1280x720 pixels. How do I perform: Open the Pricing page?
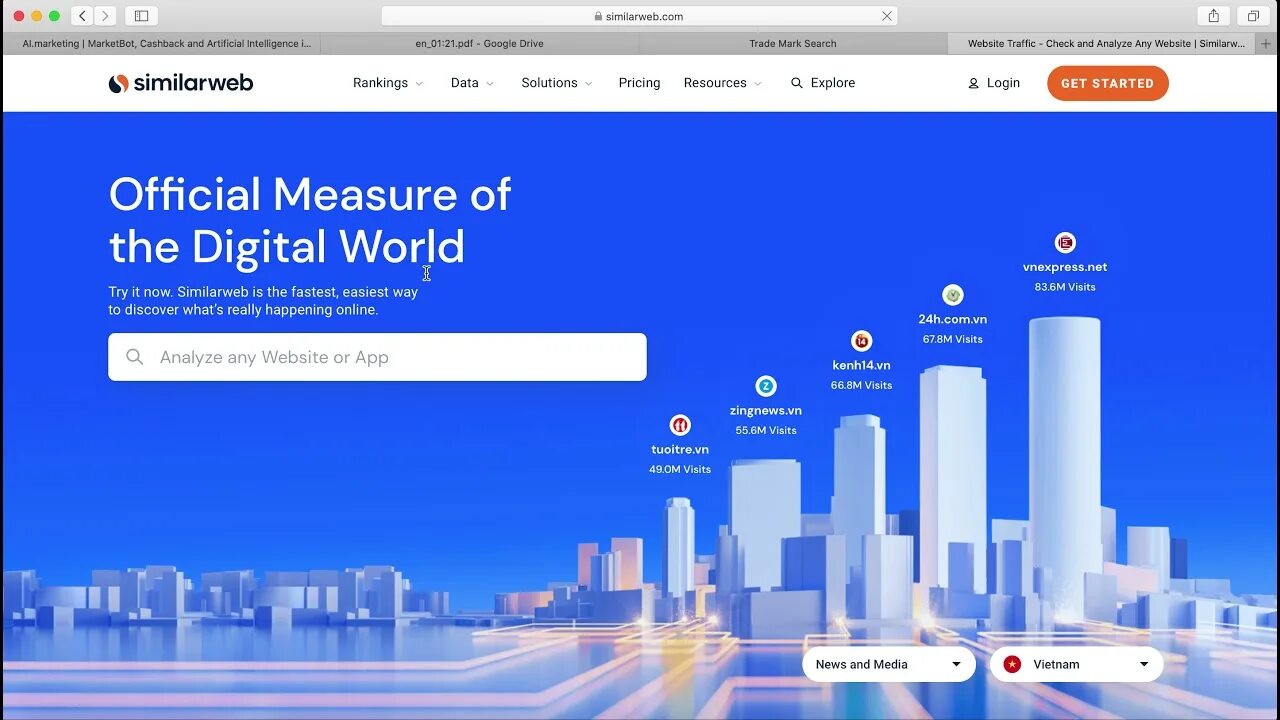[639, 83]
